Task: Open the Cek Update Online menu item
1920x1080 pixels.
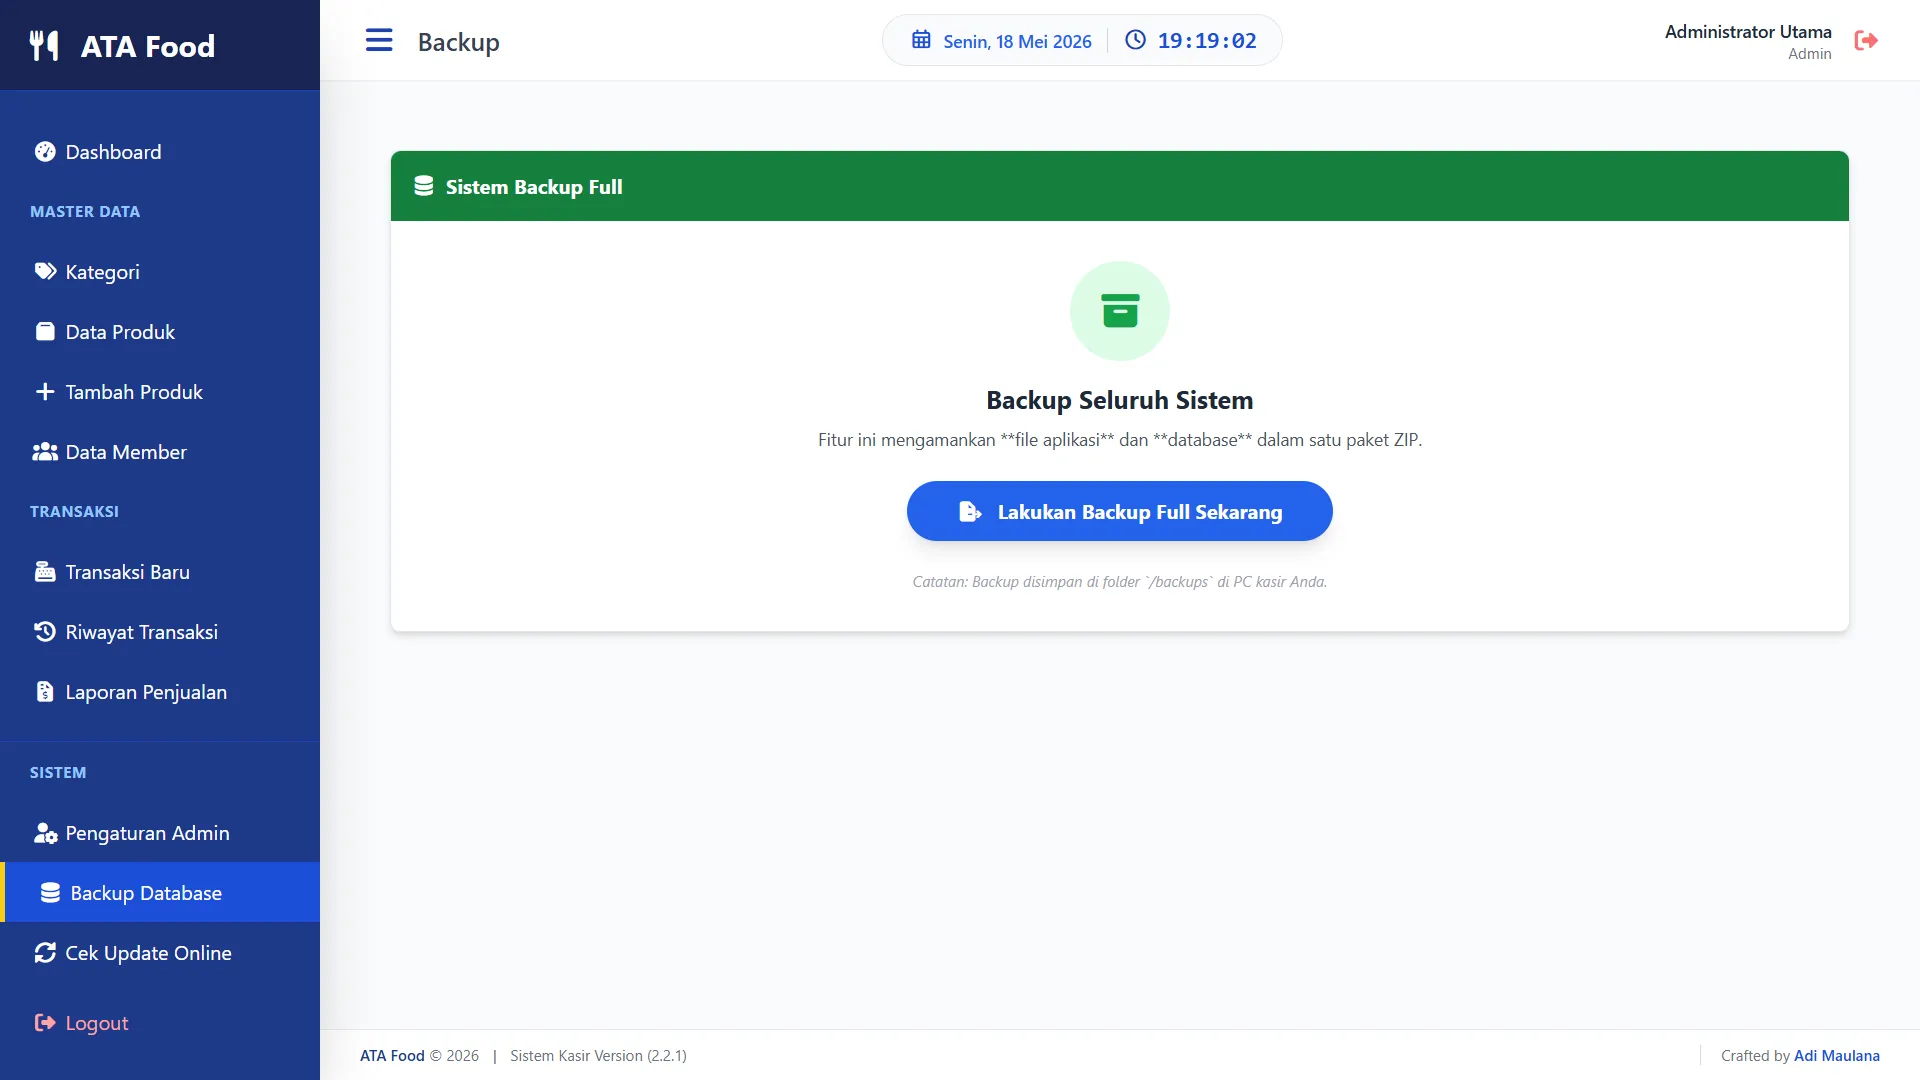Action: [x=160, y=953]
